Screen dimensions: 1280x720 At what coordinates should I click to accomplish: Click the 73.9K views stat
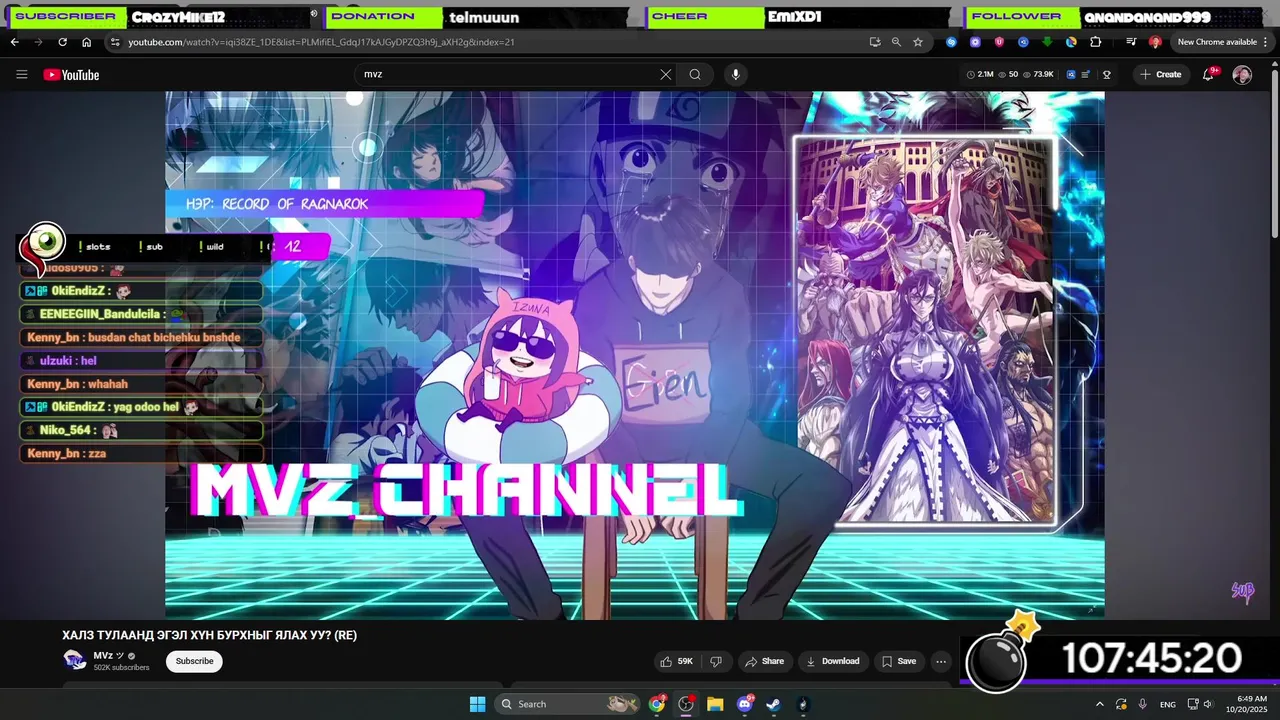1038,74
